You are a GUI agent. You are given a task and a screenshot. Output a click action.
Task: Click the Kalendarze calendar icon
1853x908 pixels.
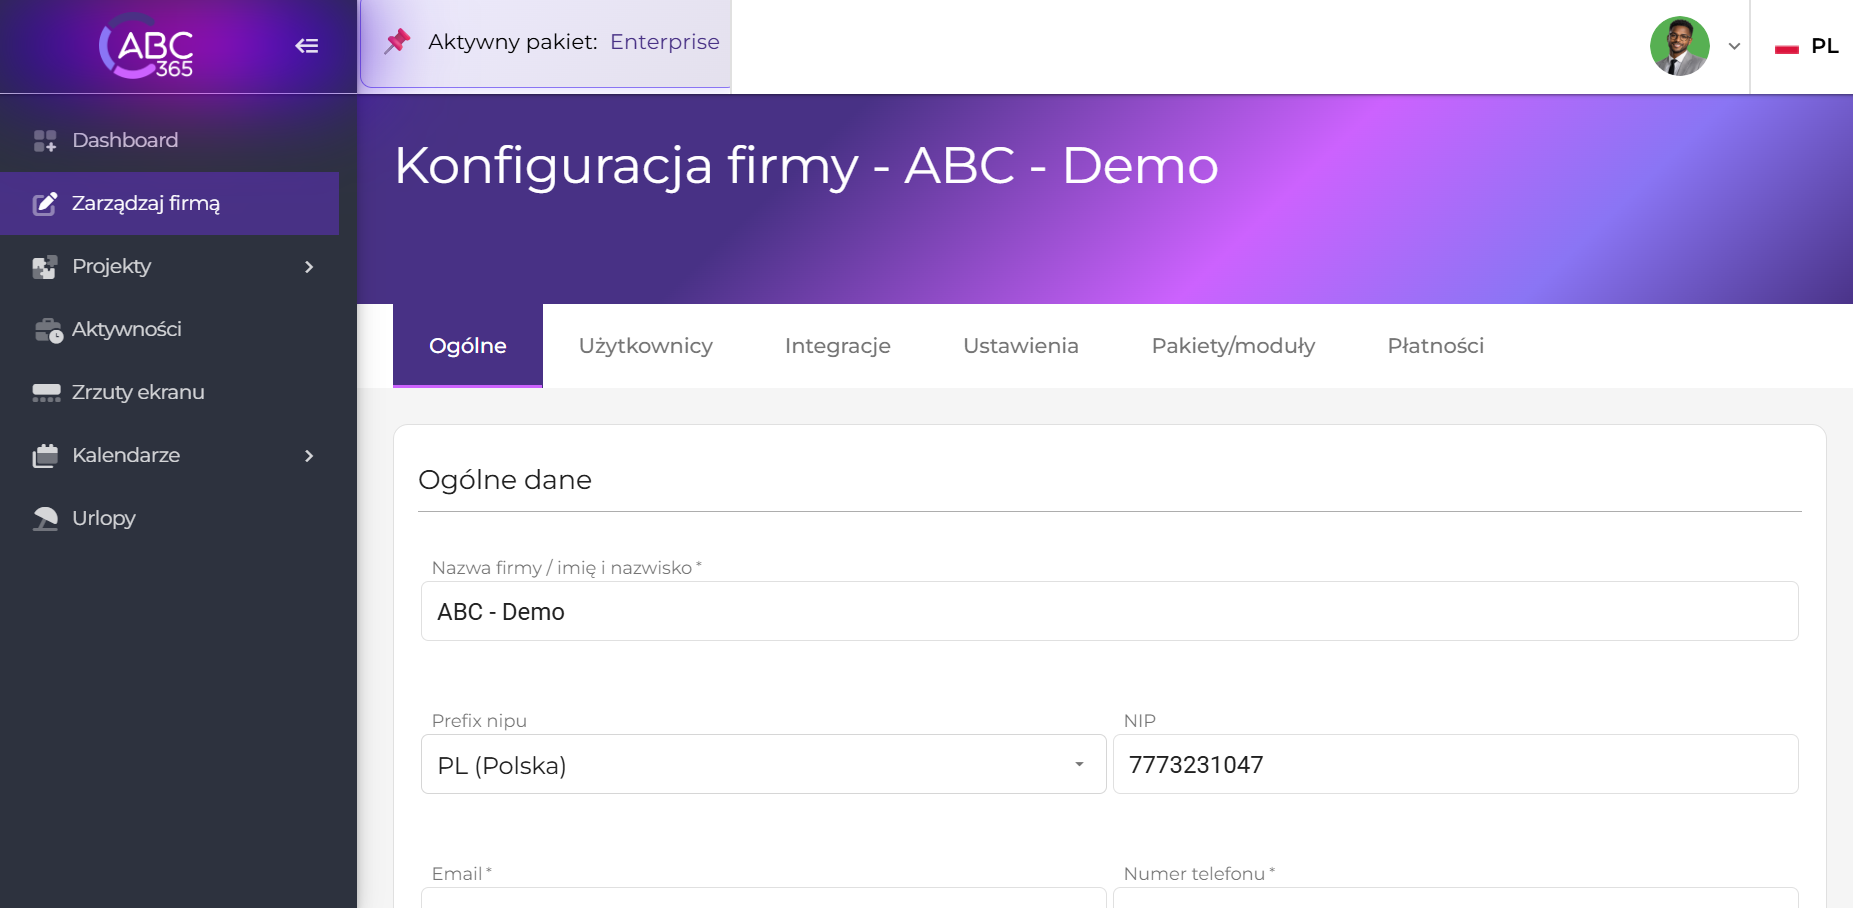[44, 455]
